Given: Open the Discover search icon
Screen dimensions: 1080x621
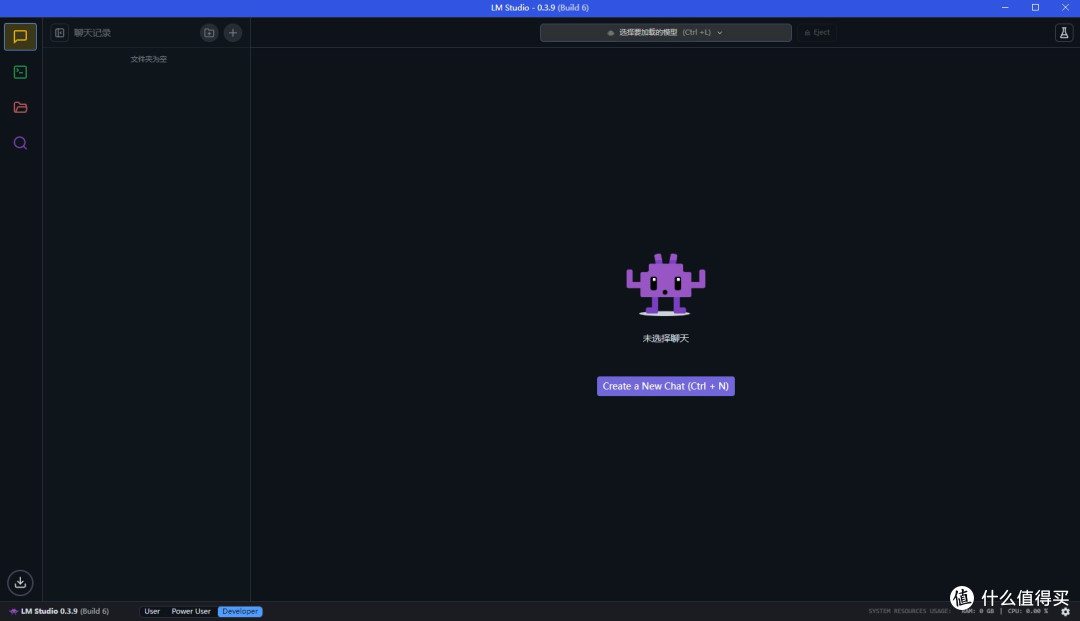Looking at the screenshot, I should (x=20, y=143).
